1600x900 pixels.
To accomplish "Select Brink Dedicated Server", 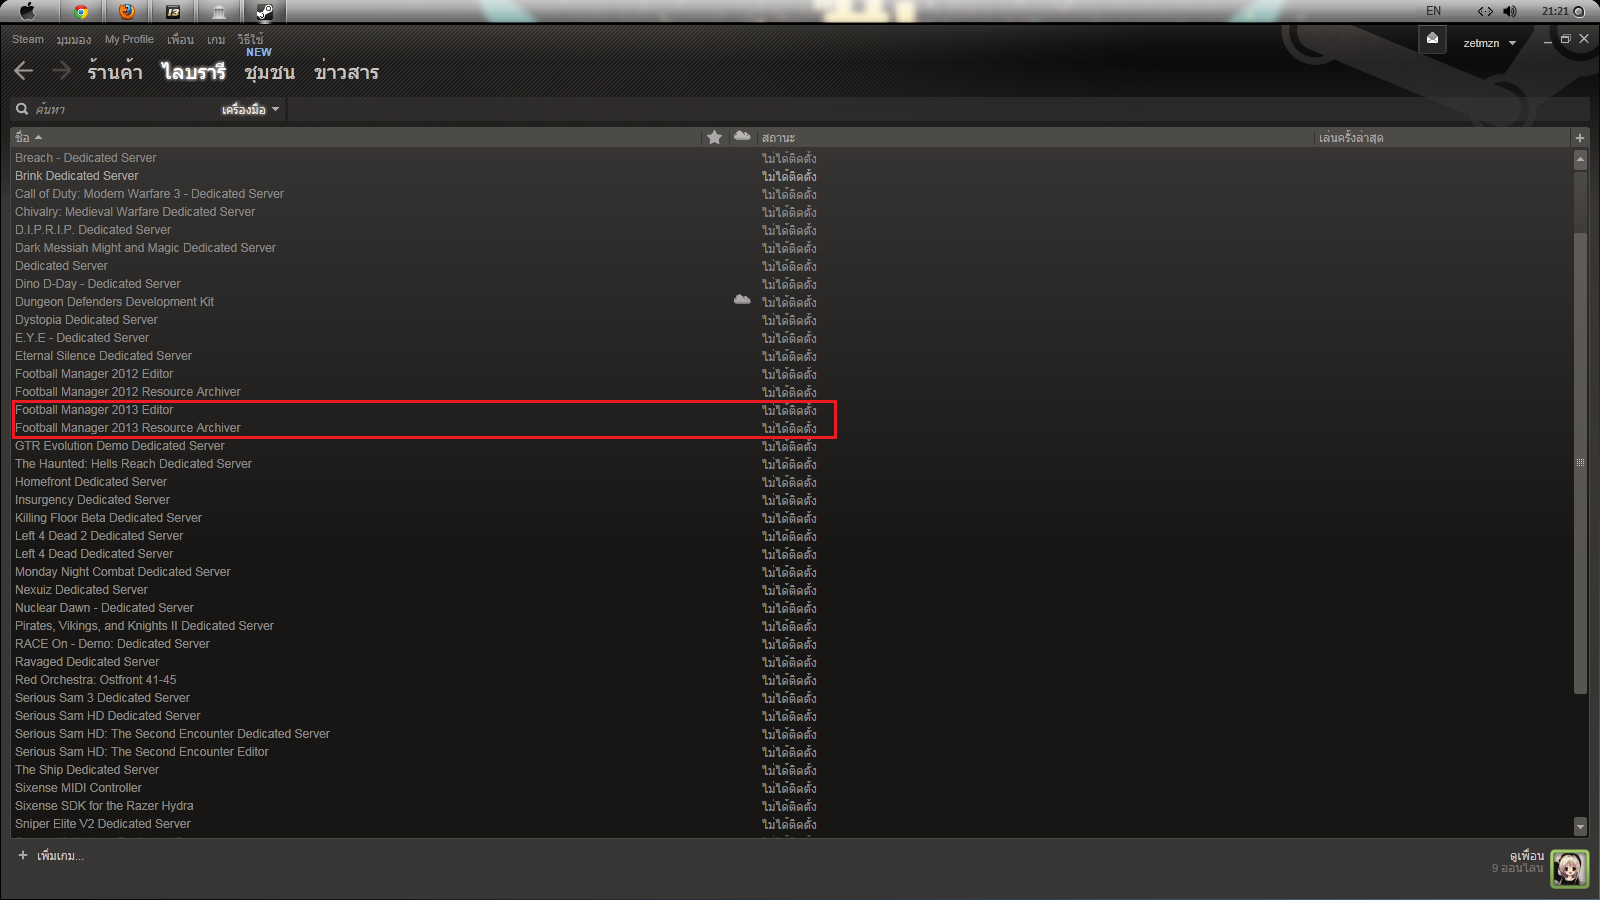I will pos(77,176).
